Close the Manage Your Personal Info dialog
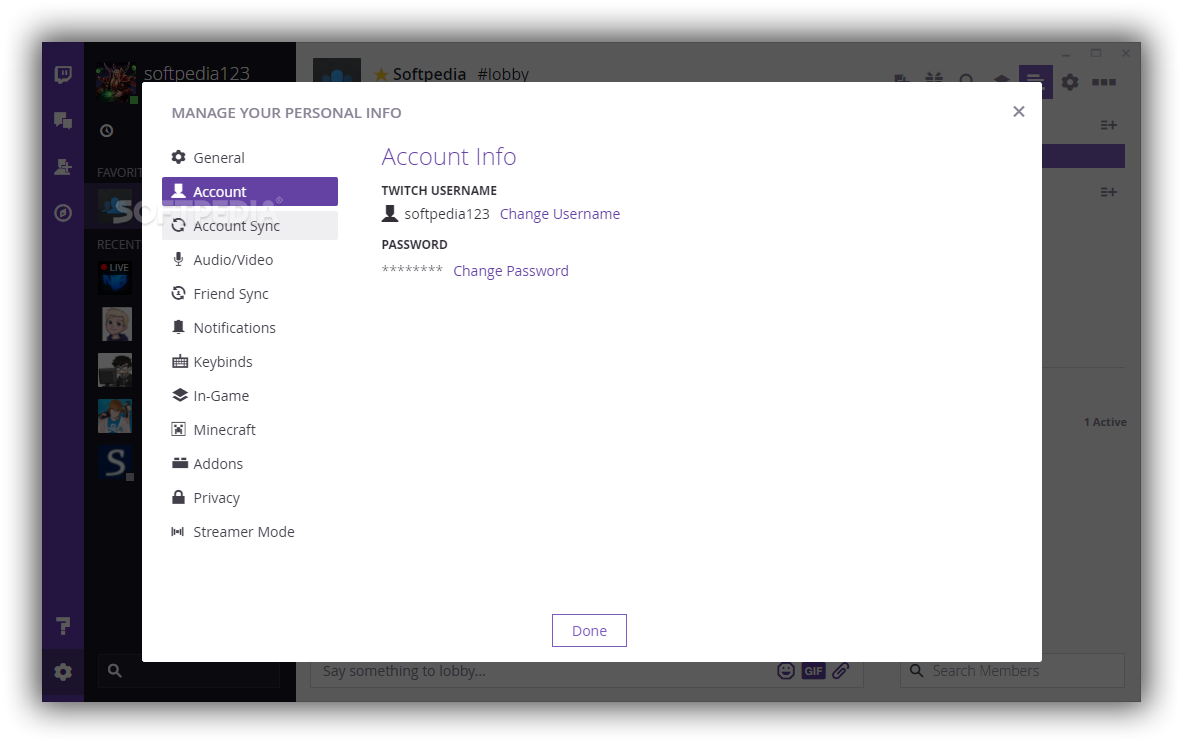Image resolution: width=1183 pixels, height=744 pixels. [1019, 112]
